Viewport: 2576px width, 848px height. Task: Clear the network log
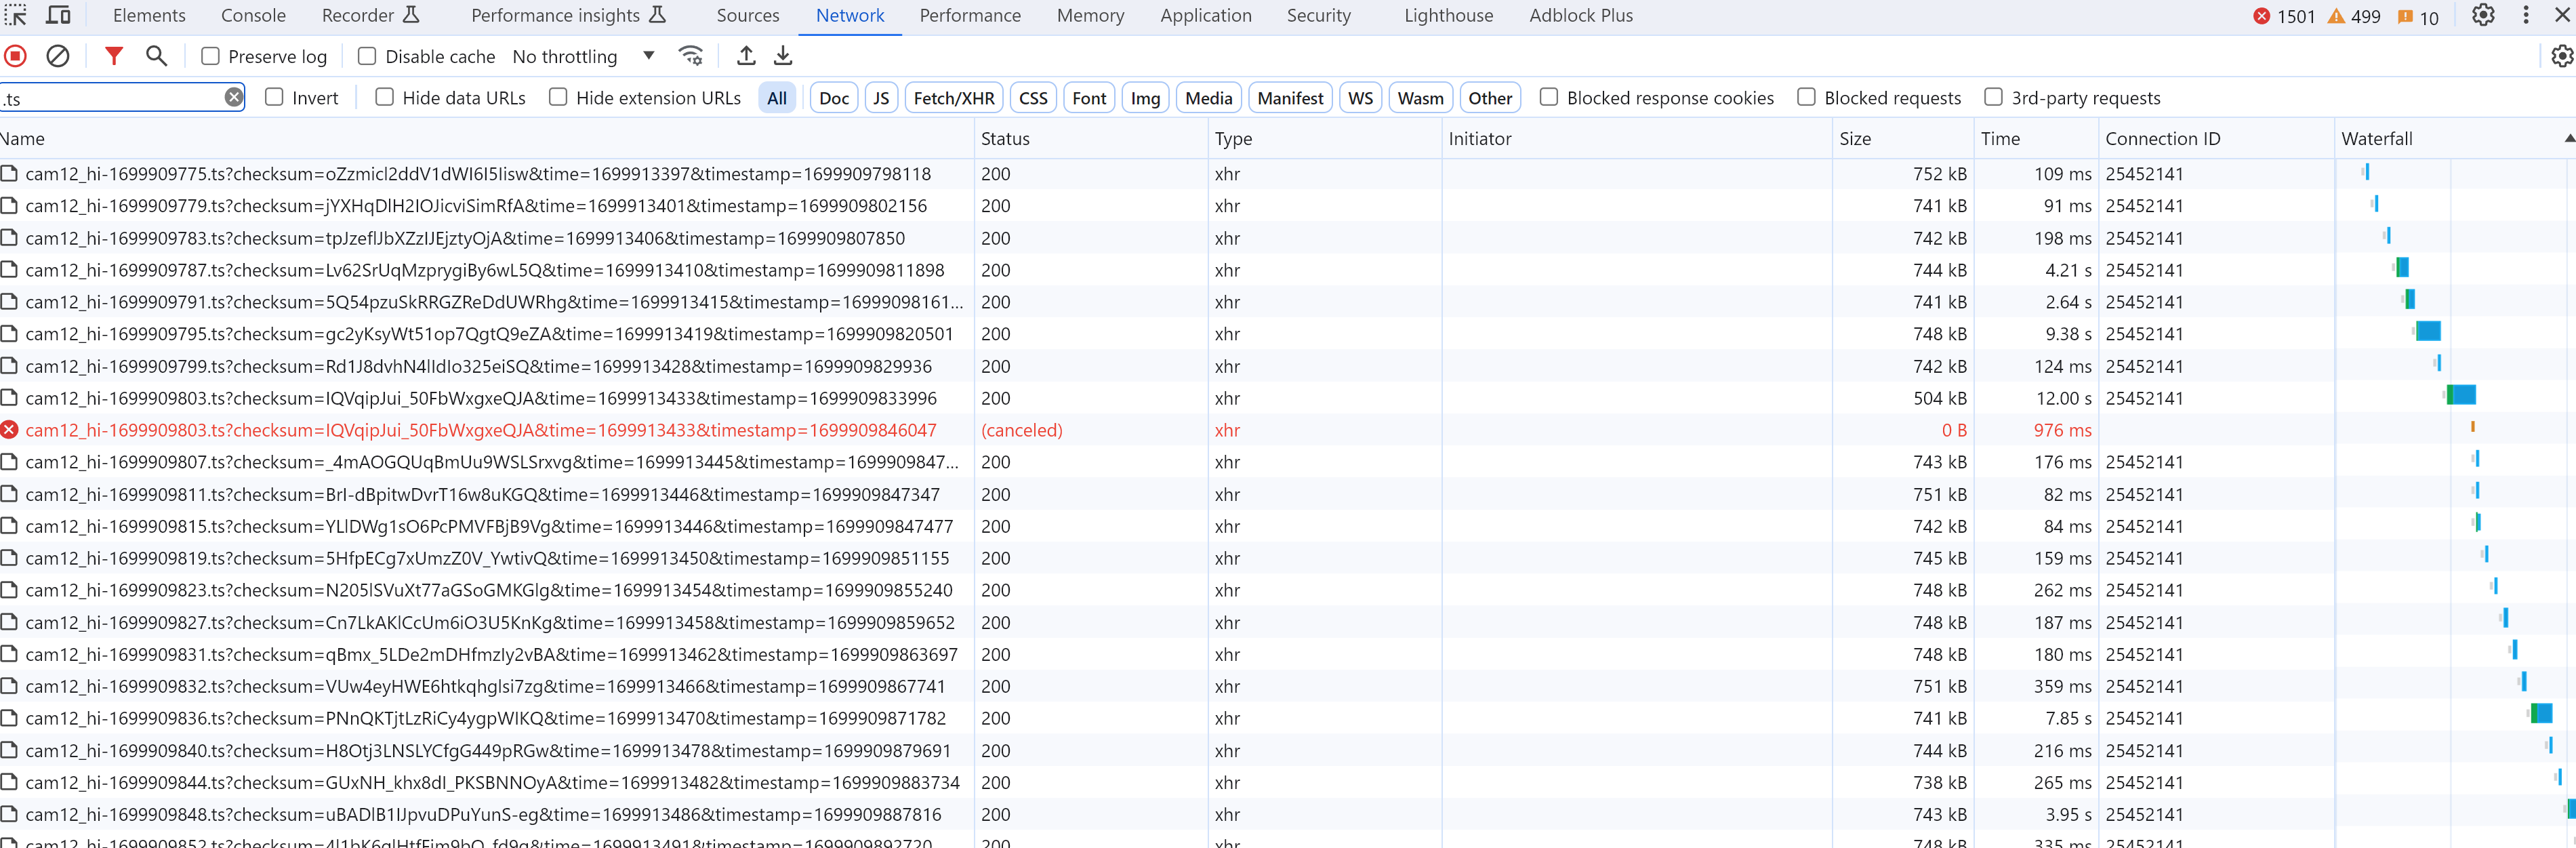(x=58, y=56)
